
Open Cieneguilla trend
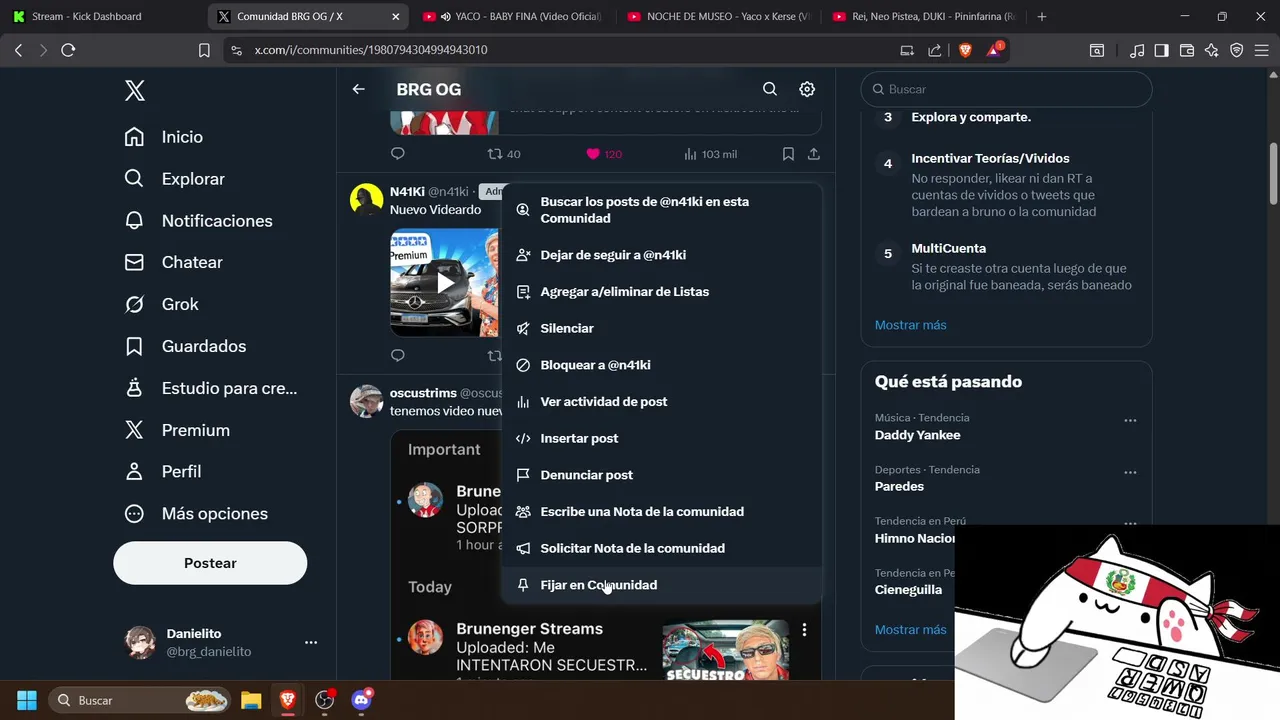pos(908,590)
